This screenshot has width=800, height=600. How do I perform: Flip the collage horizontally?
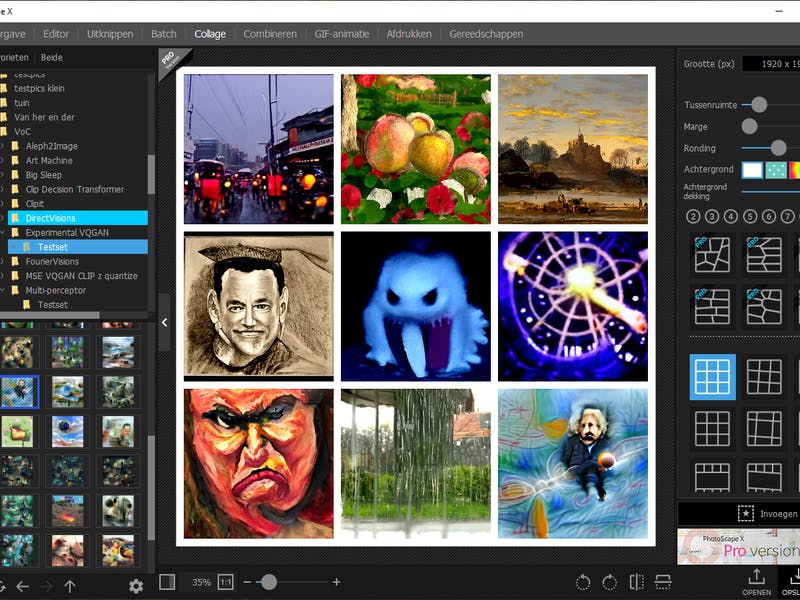point(636,582)
